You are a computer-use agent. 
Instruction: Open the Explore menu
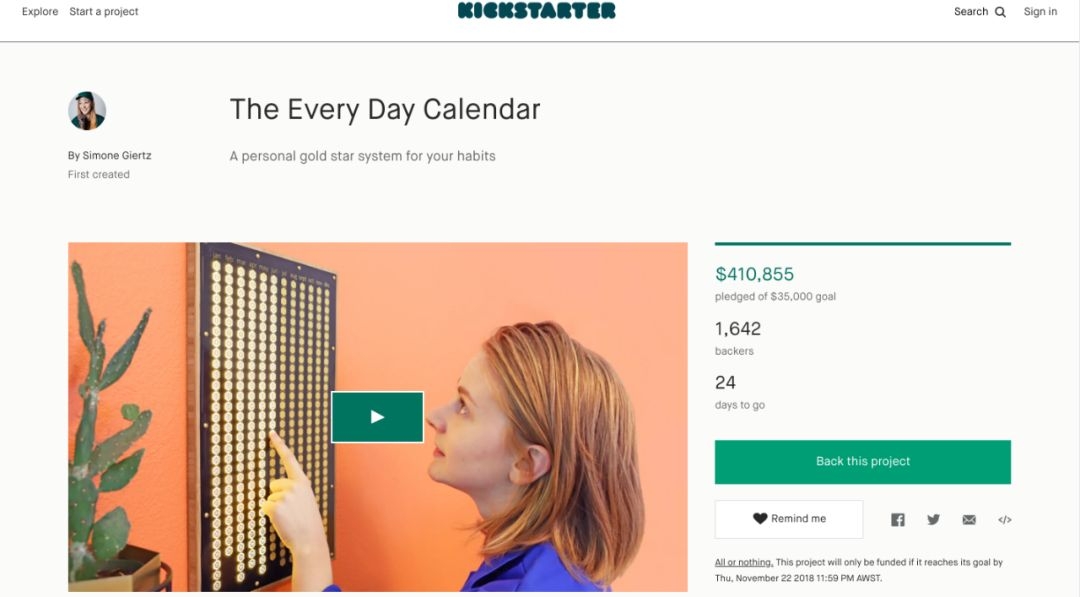[40, 12]
